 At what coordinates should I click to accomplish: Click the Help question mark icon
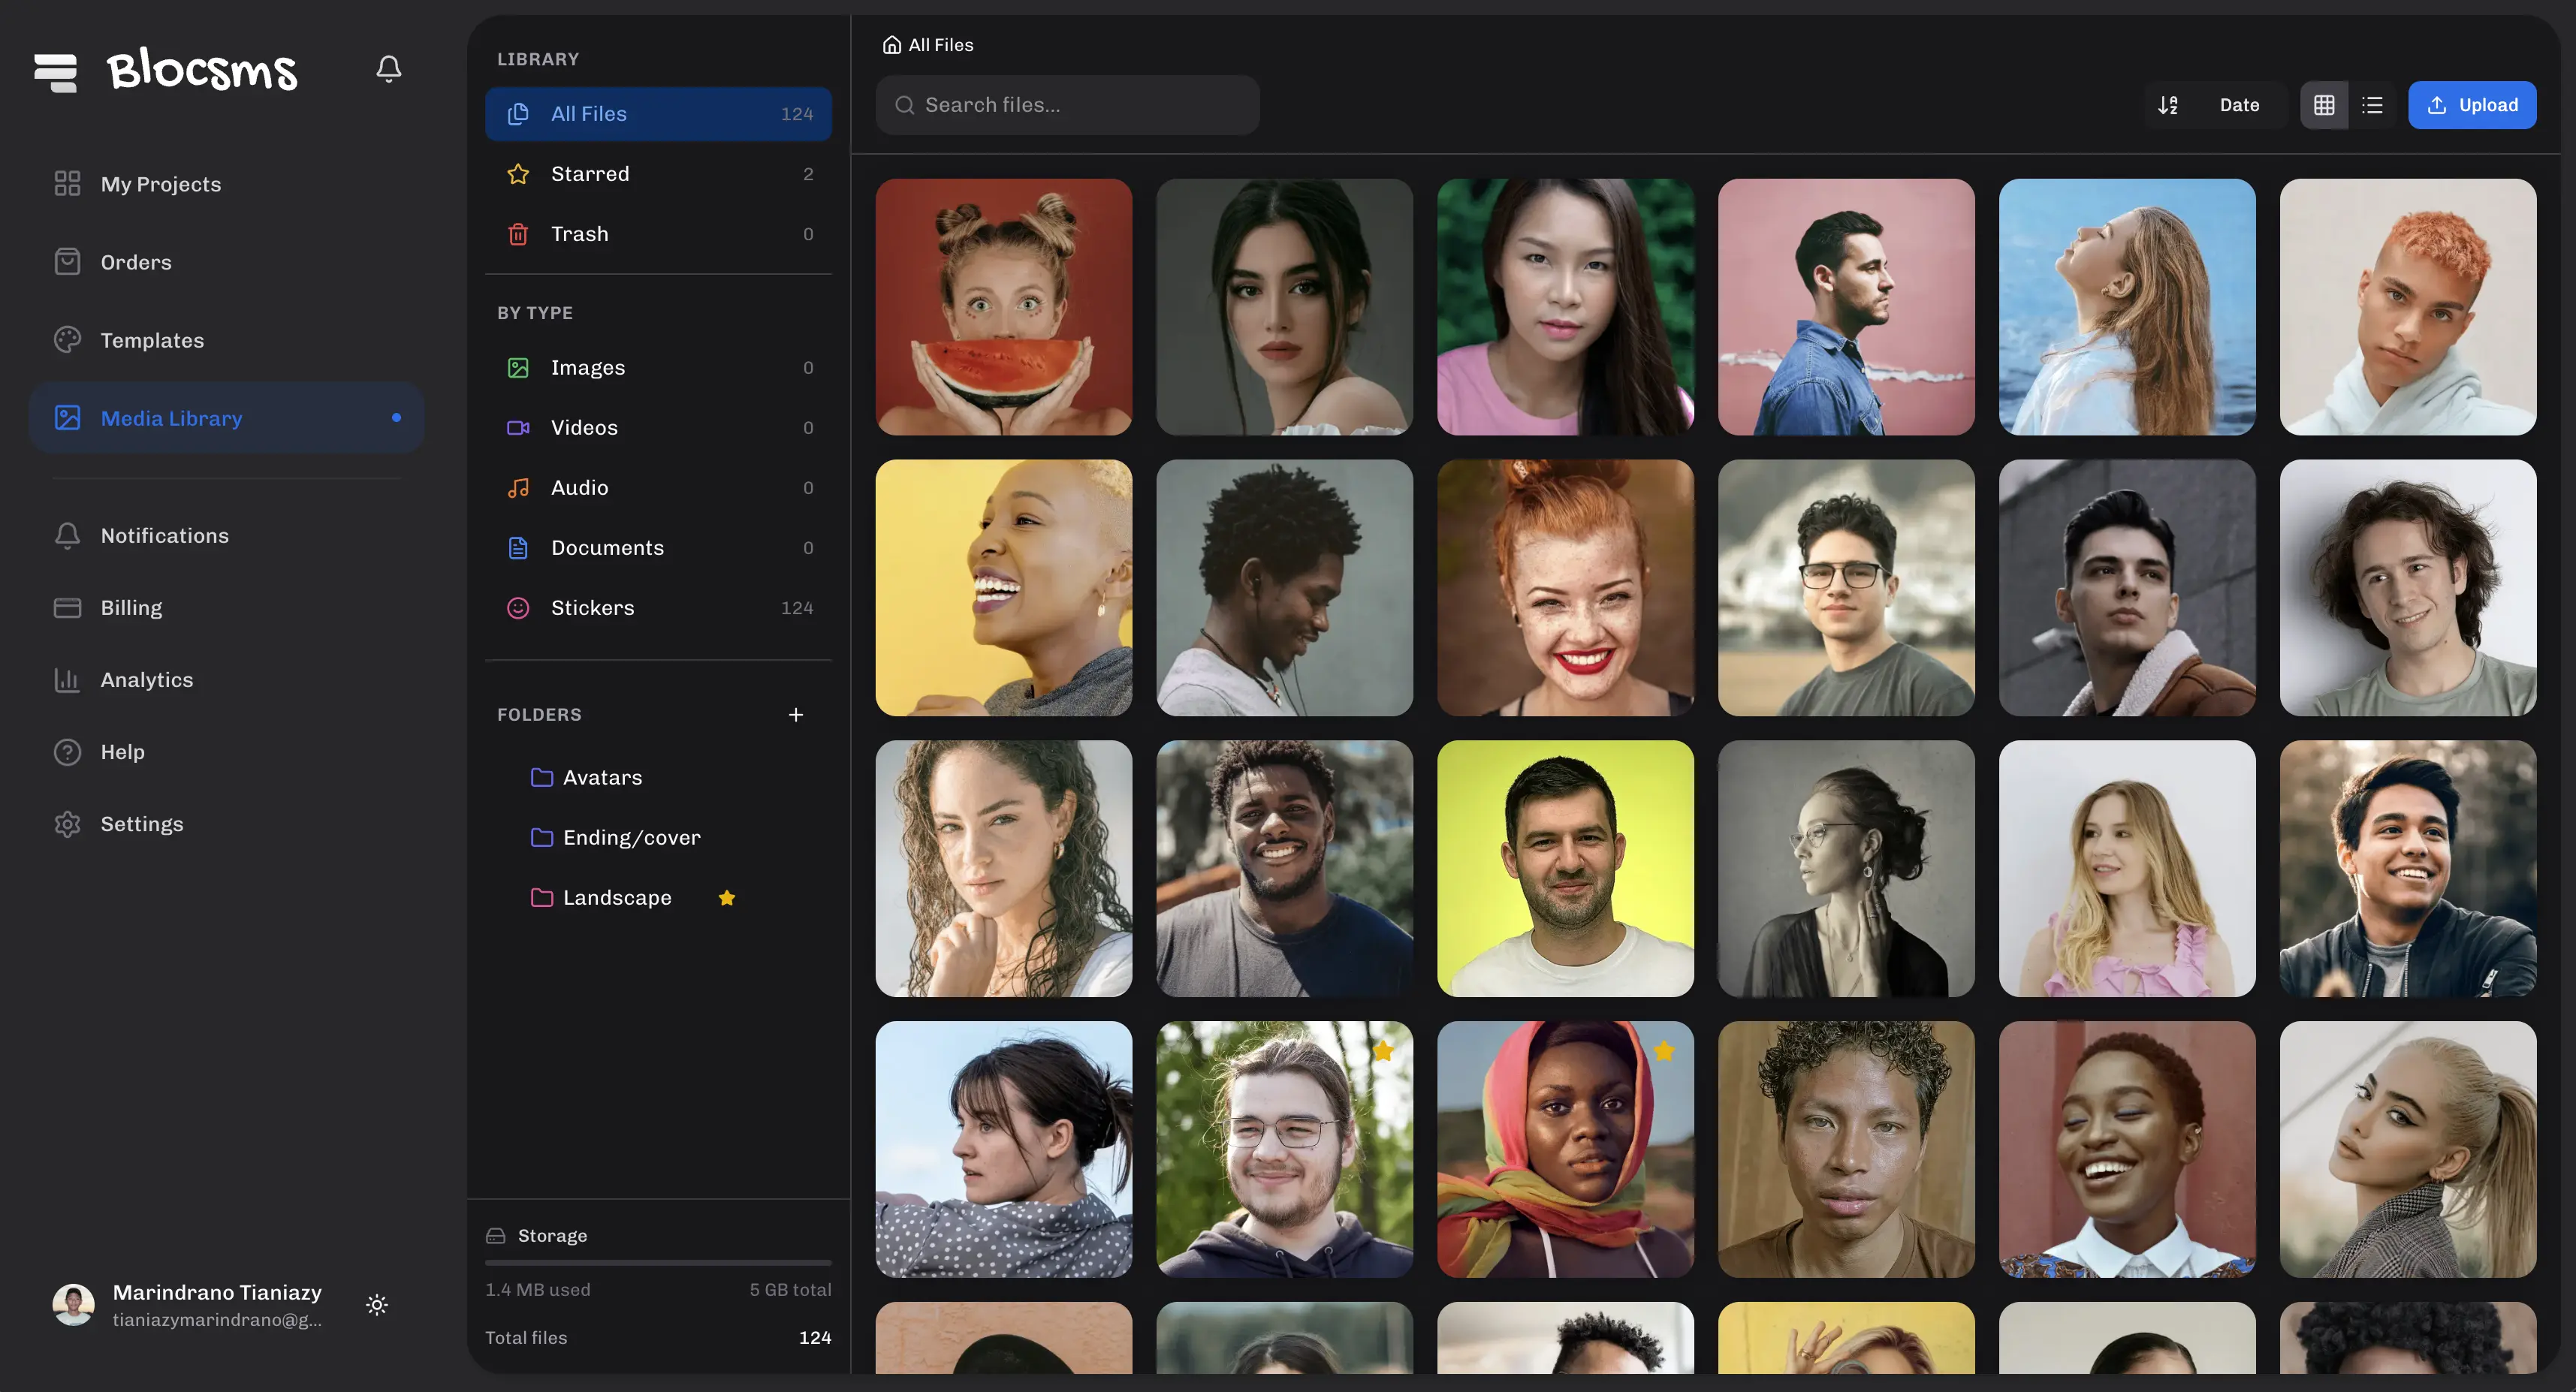67,752
